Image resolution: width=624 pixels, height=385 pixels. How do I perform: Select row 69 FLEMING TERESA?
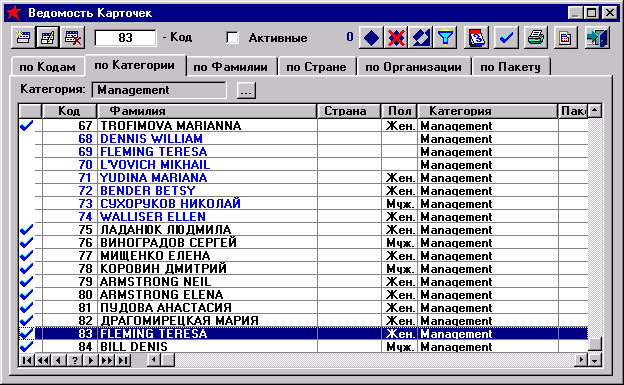click(x=303, y=152)
